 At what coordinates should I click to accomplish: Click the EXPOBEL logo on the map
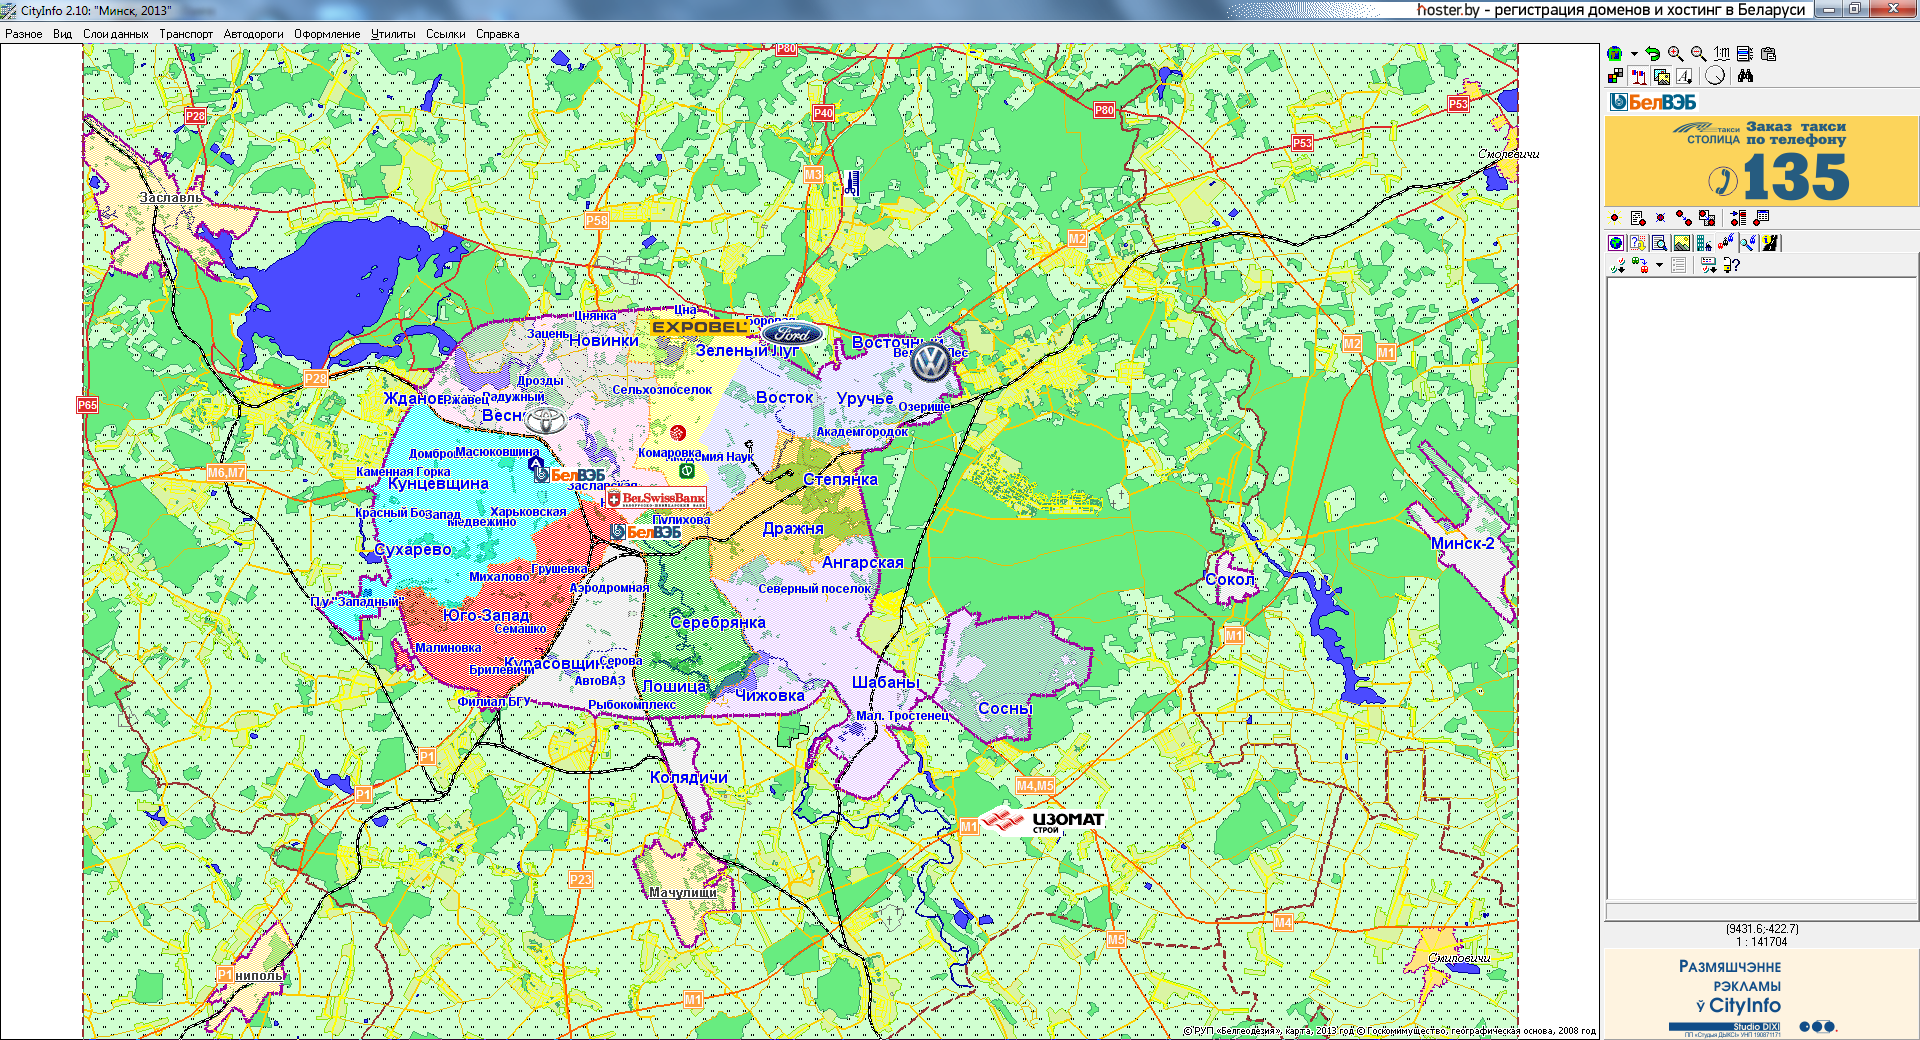click(x=699, y=327)
